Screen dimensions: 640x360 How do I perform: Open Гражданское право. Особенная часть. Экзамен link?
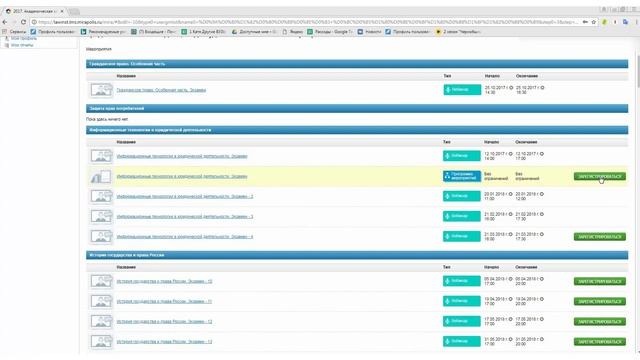pyautogui.click(x=161, y=90)
